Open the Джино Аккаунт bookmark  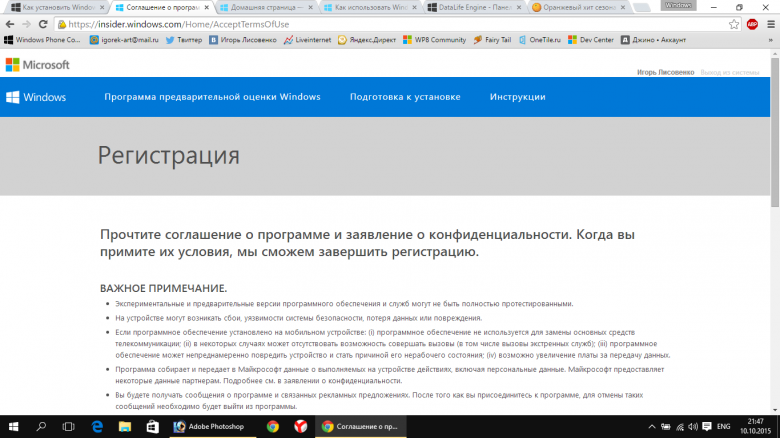(x=653, y=40)
